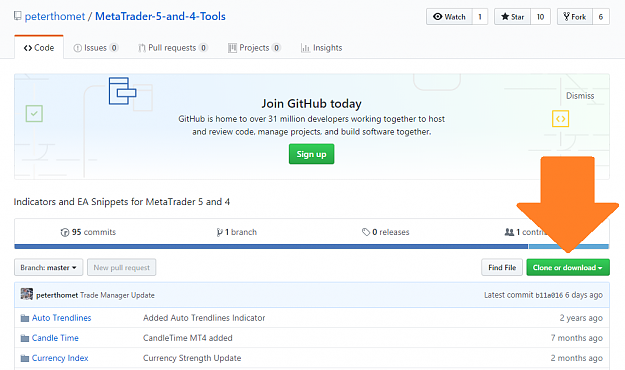The image size is (625, 370).
Task: Open the MetaTrader-5-and-4-Tools repository link
Action: [160, 16]
